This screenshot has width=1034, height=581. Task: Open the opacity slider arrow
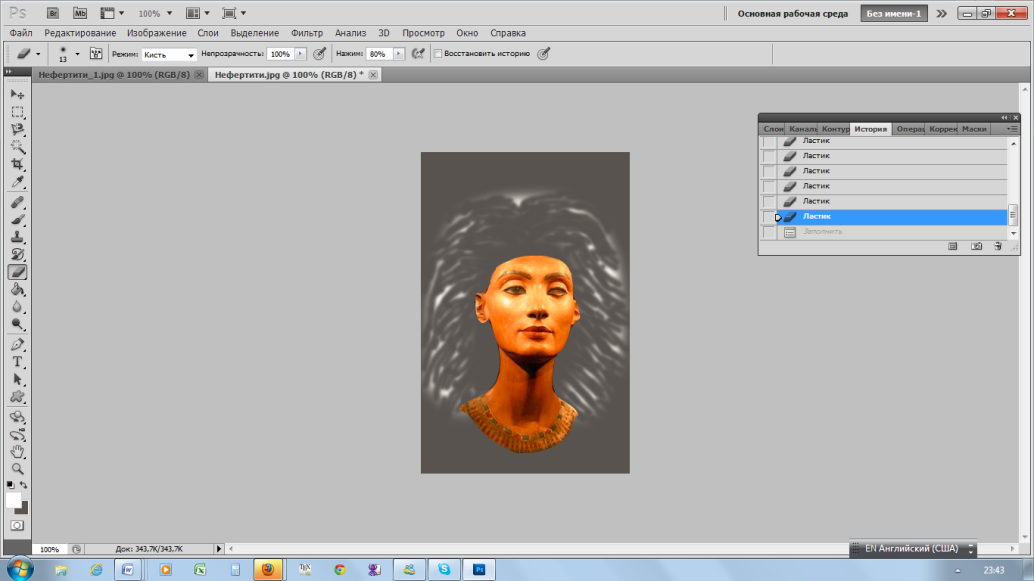(300, 53)
